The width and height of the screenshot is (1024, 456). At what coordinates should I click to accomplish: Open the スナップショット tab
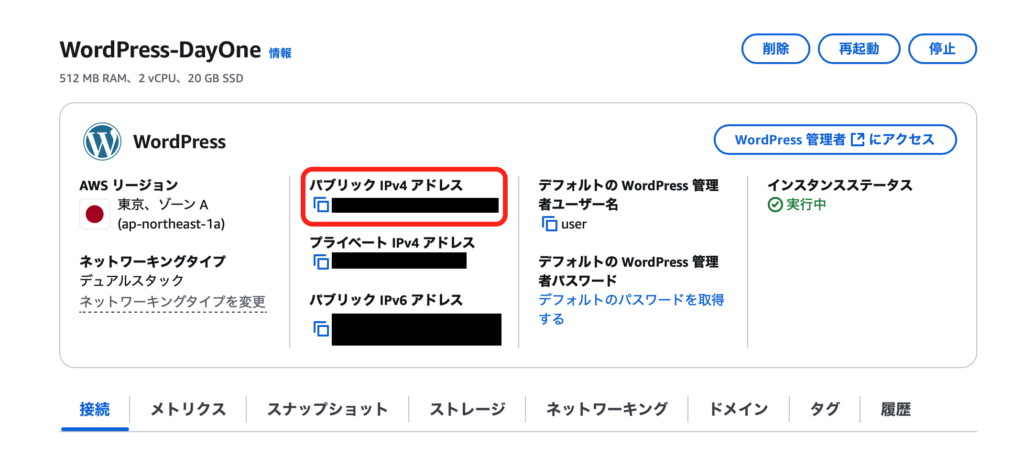327,410
